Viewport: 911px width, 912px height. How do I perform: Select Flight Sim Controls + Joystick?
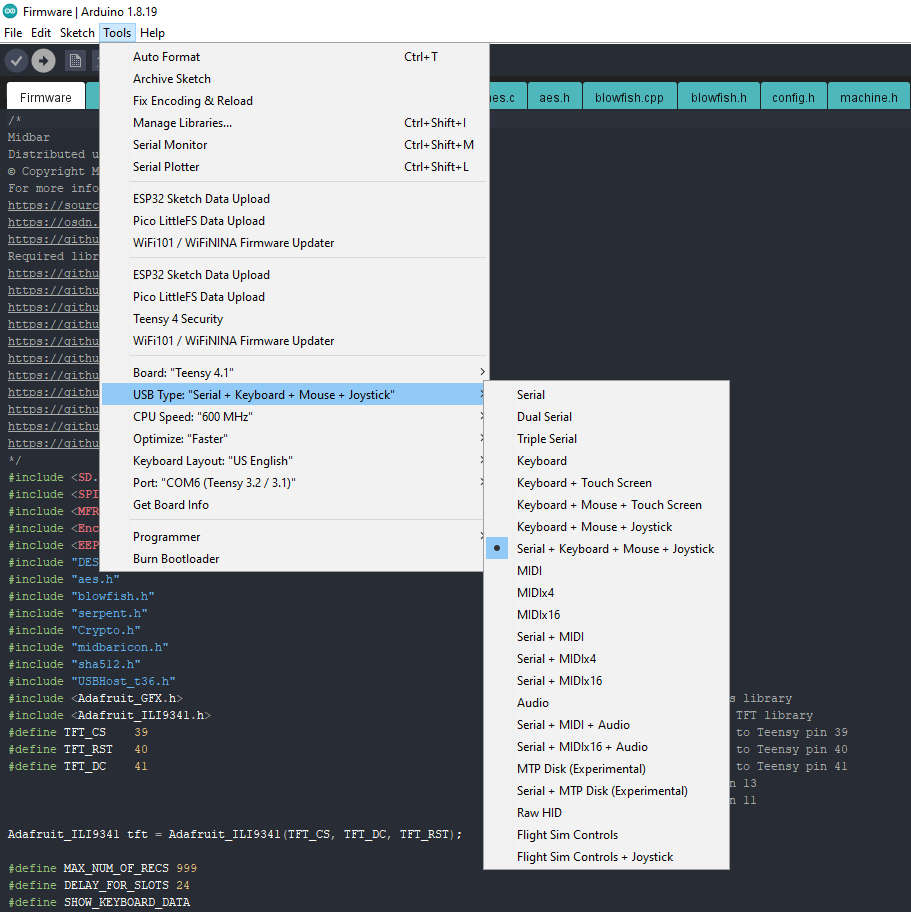coord(606,857)
